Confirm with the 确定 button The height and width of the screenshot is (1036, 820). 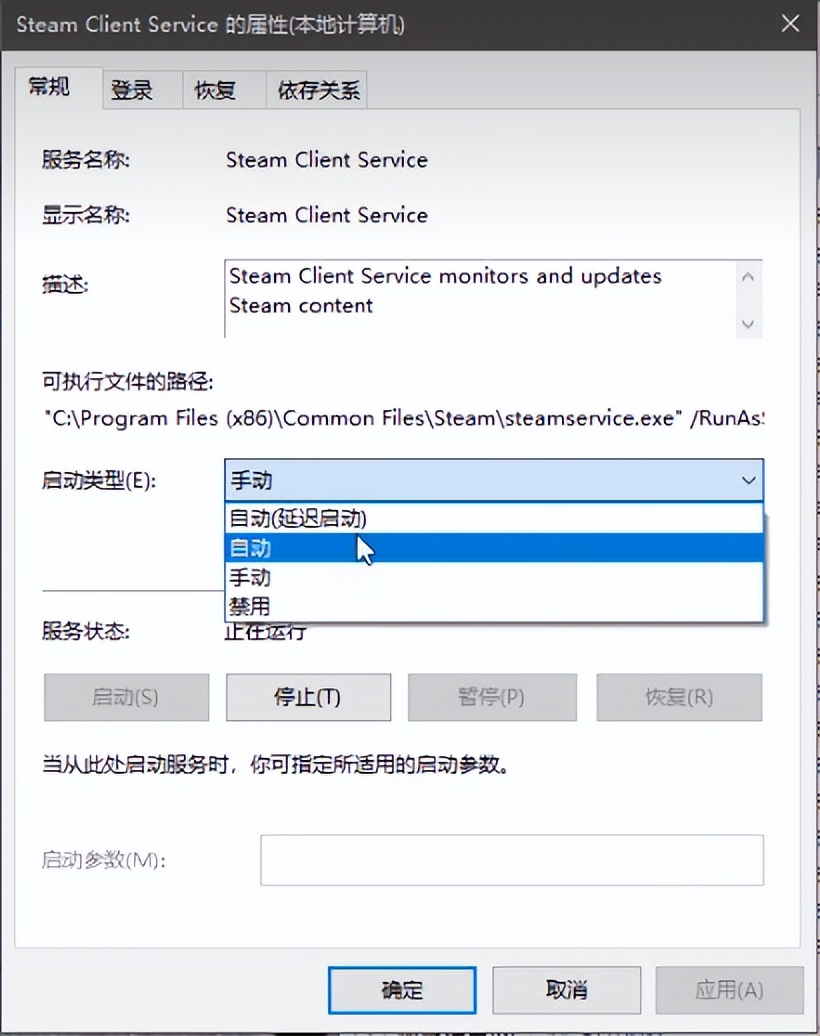[x=402, y=990]
